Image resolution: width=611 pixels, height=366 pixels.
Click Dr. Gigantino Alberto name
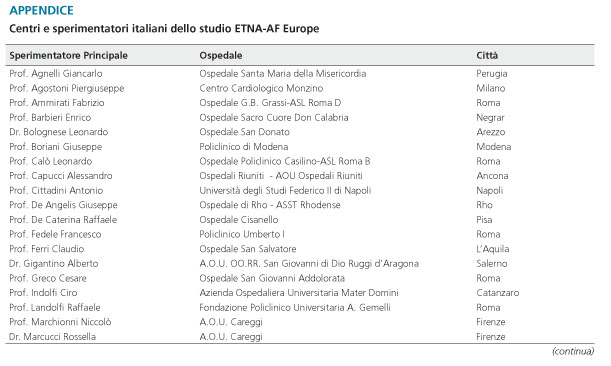point(54,264)
